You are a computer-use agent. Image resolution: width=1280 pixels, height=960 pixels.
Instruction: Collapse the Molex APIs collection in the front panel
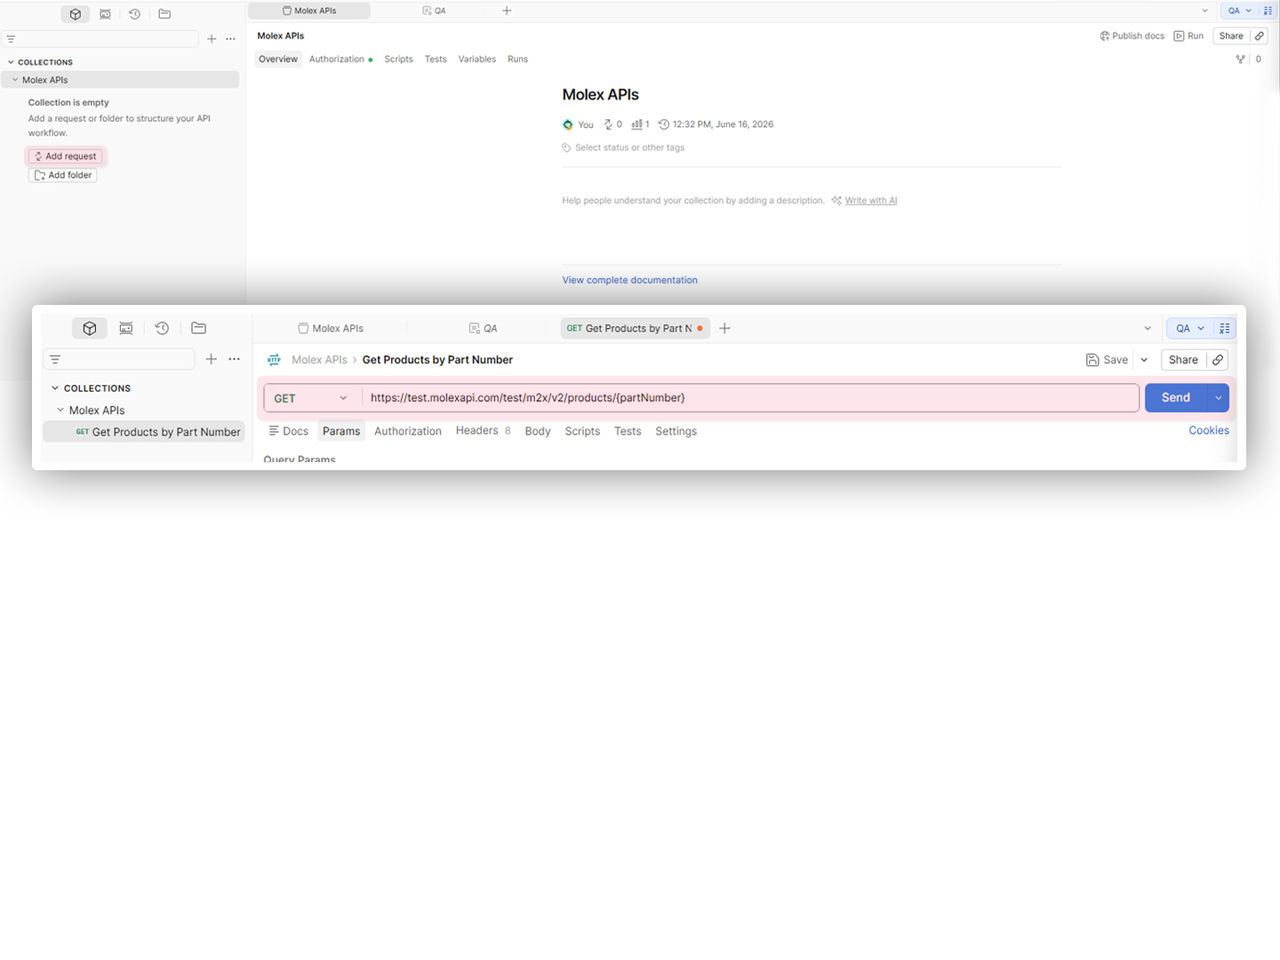coord(61,410)
